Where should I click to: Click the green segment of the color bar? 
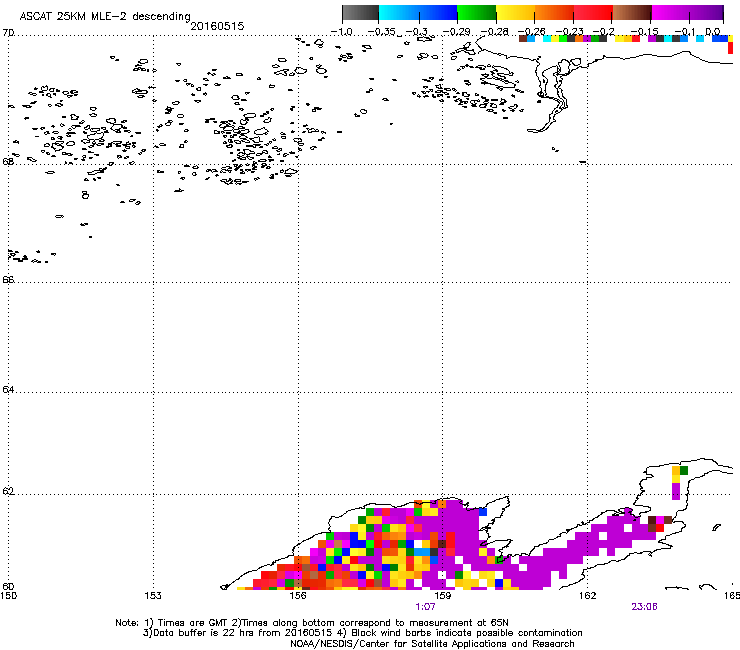tap(476, 13)
